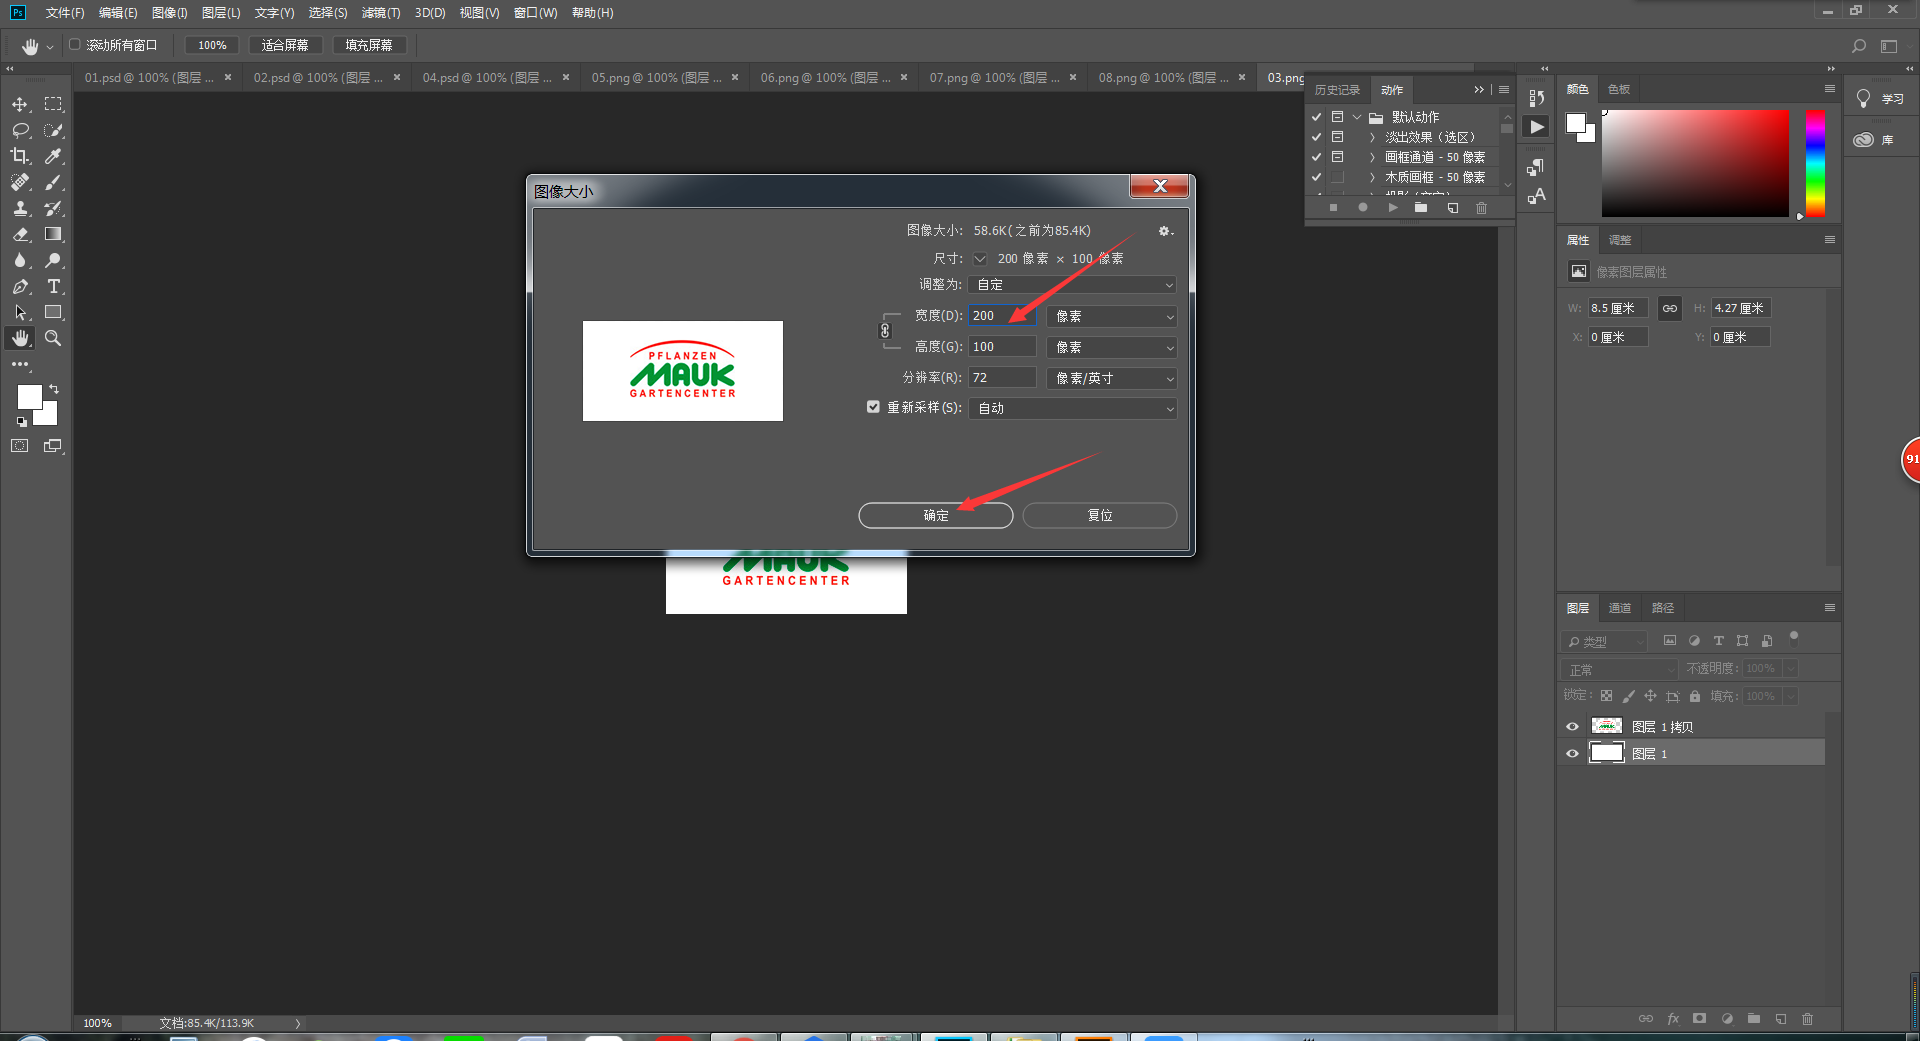Uncheck the Resample (重新采样) checkbox

coord(873,407)
